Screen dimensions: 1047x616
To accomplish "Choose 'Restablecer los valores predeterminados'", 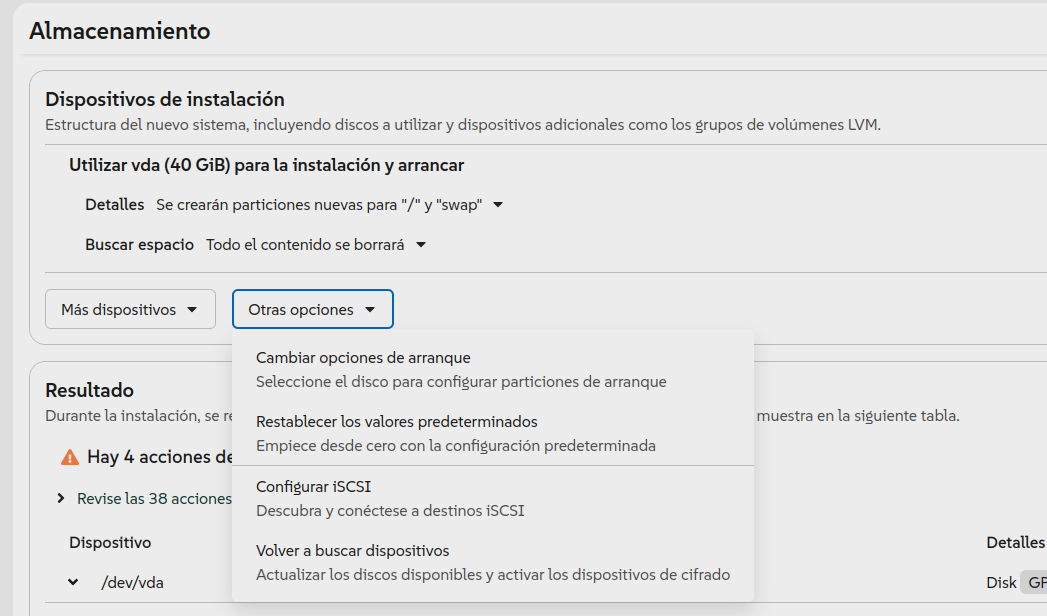I will 396,422.
